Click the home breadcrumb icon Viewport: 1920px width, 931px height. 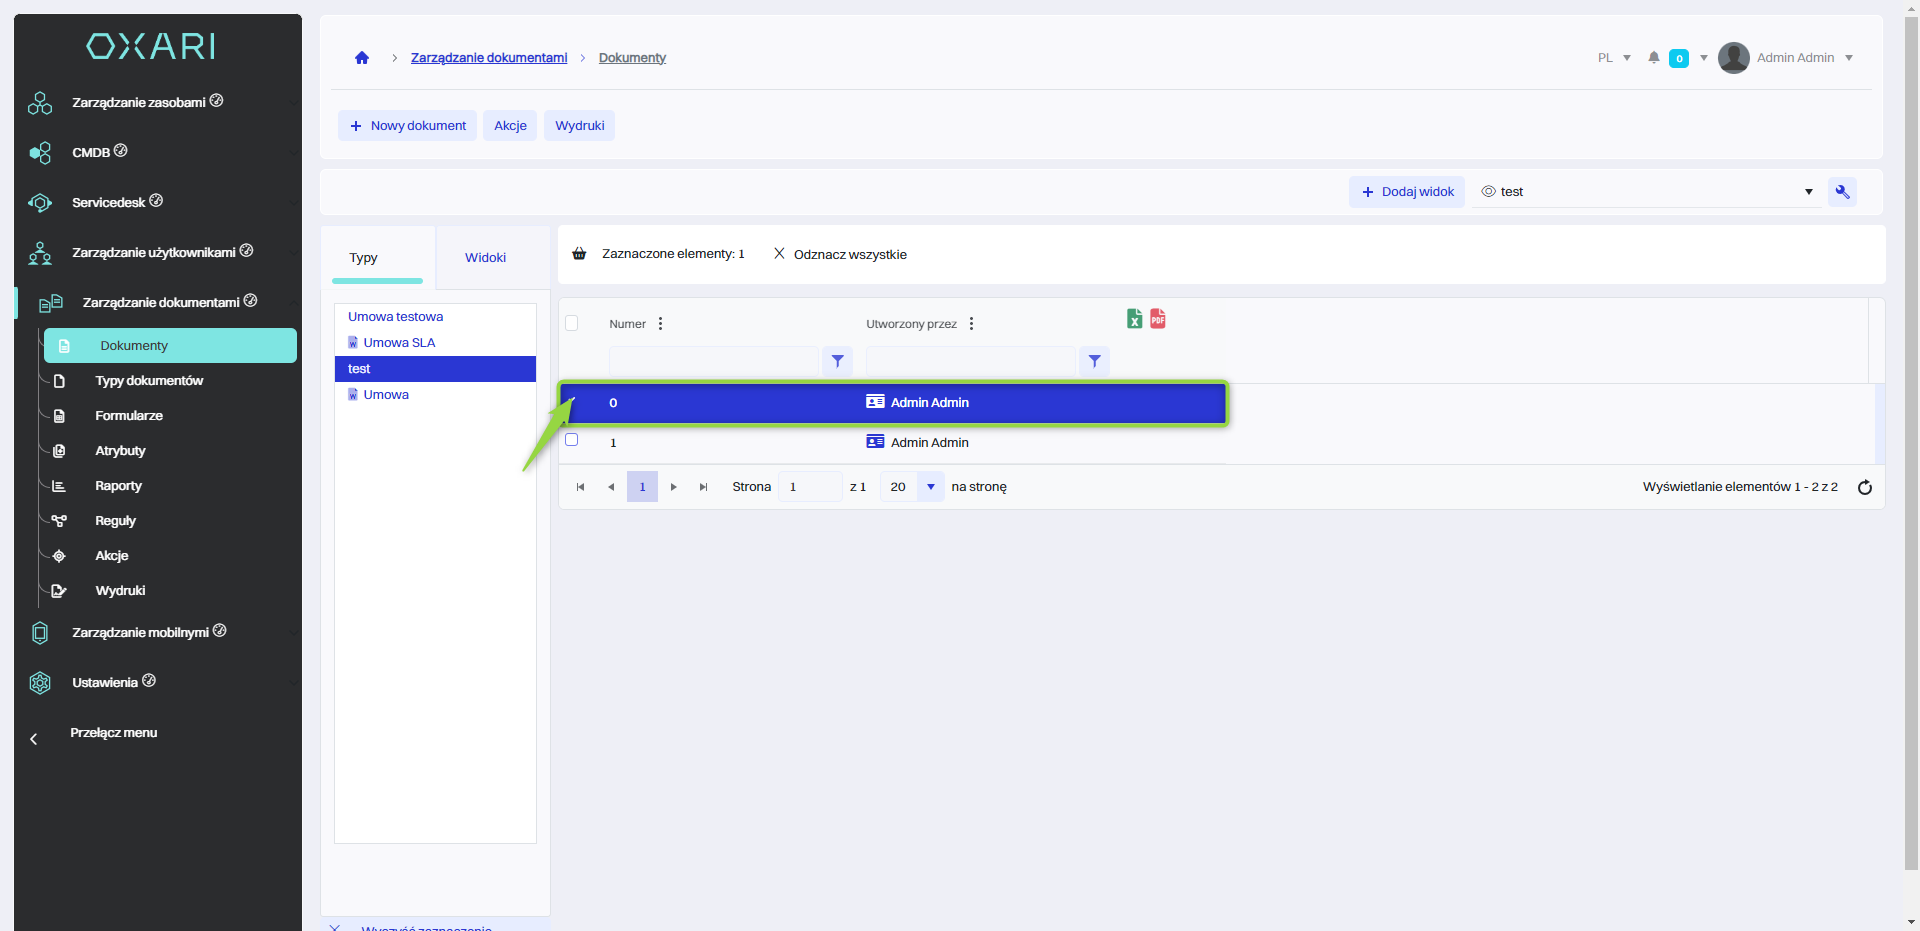362,58
